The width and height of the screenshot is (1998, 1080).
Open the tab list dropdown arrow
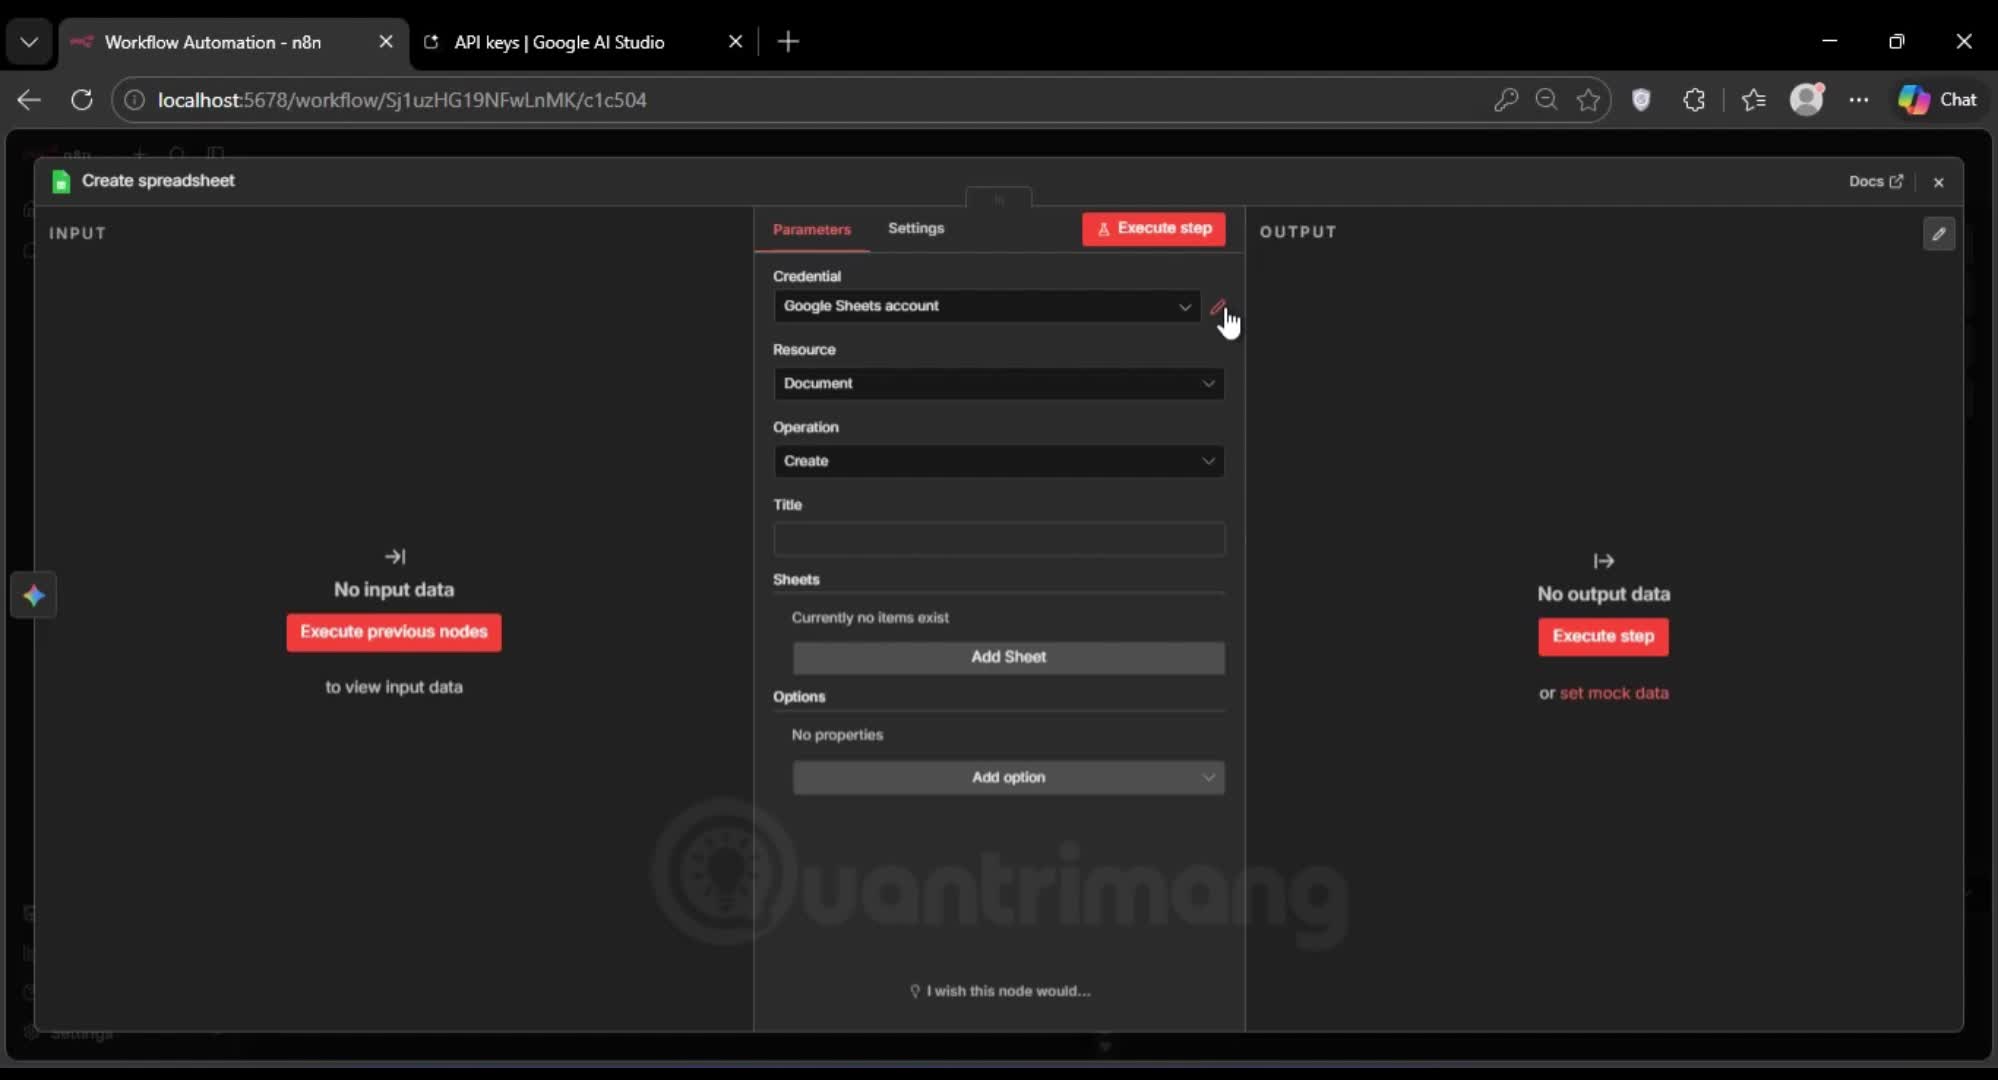coord(29,42)
